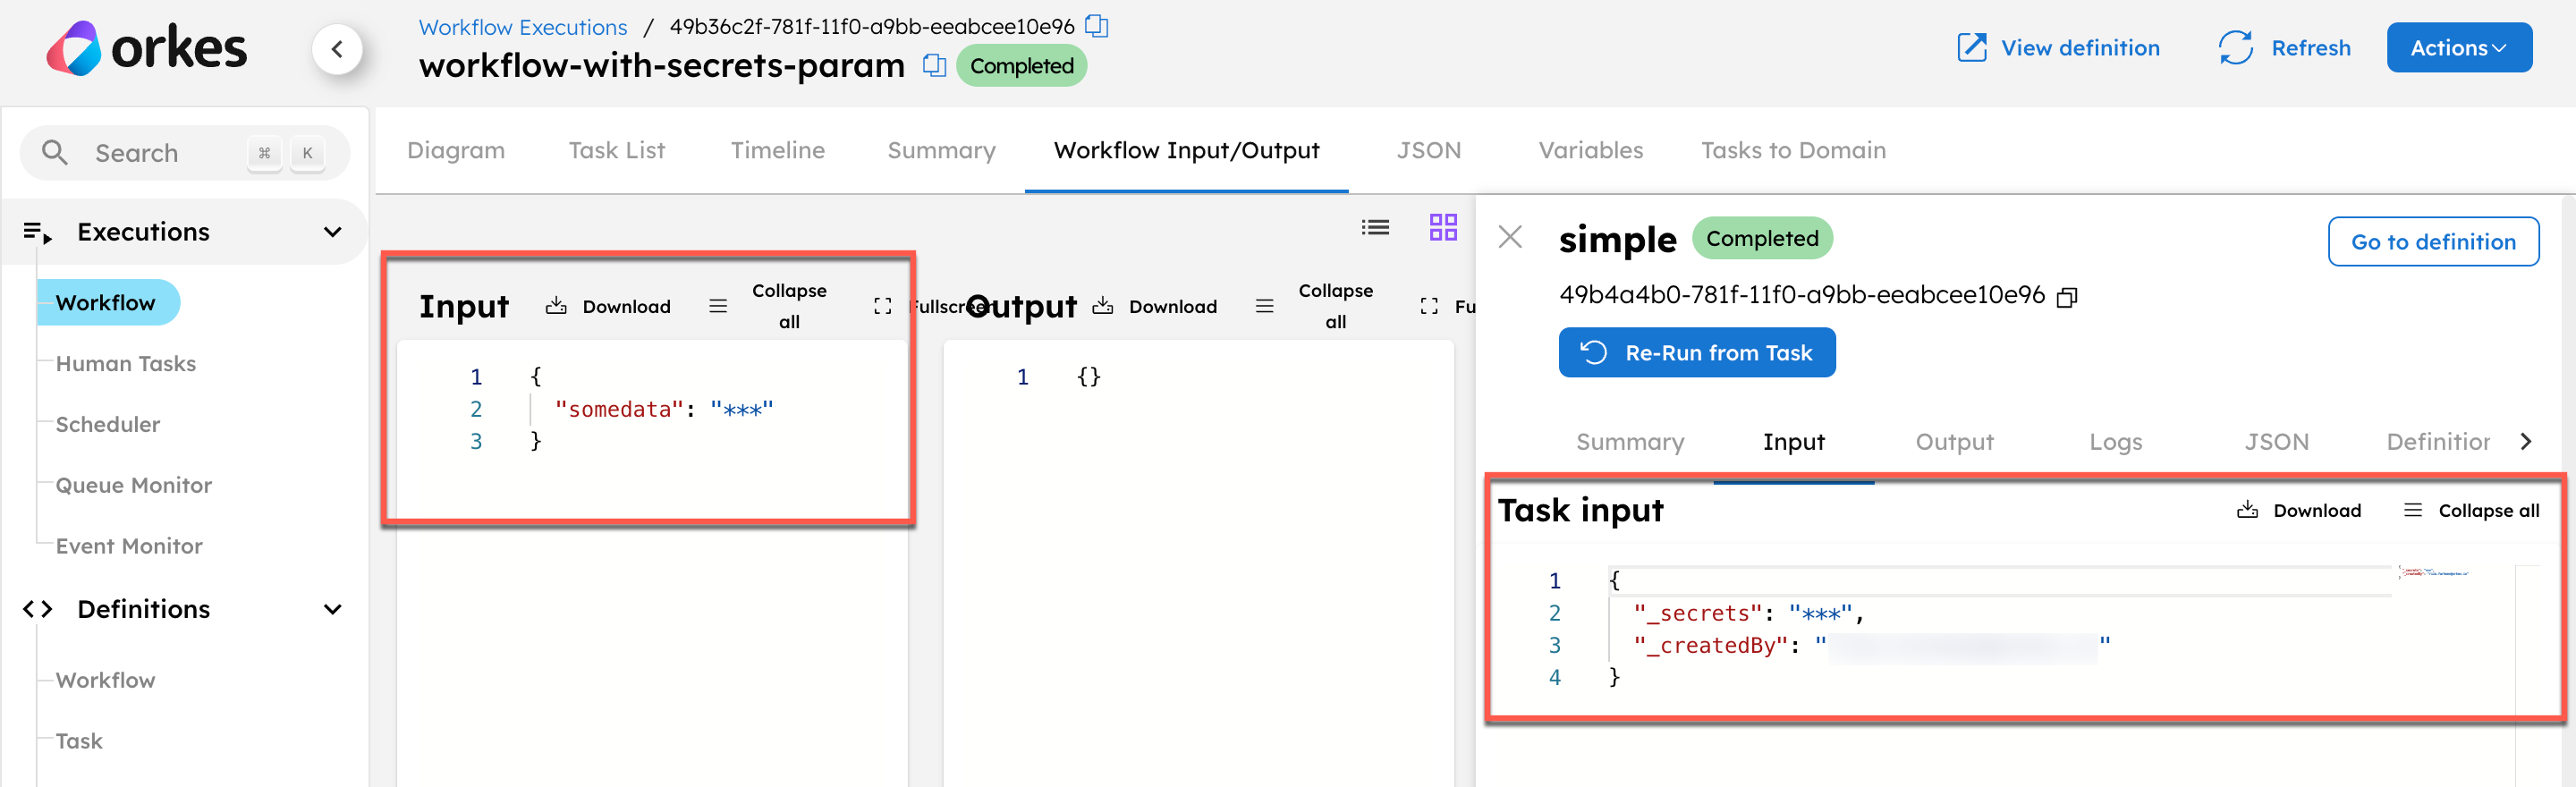Collapse the Executions section chevron
Viewport: 2576px width, 787px height.
point(333,232)
